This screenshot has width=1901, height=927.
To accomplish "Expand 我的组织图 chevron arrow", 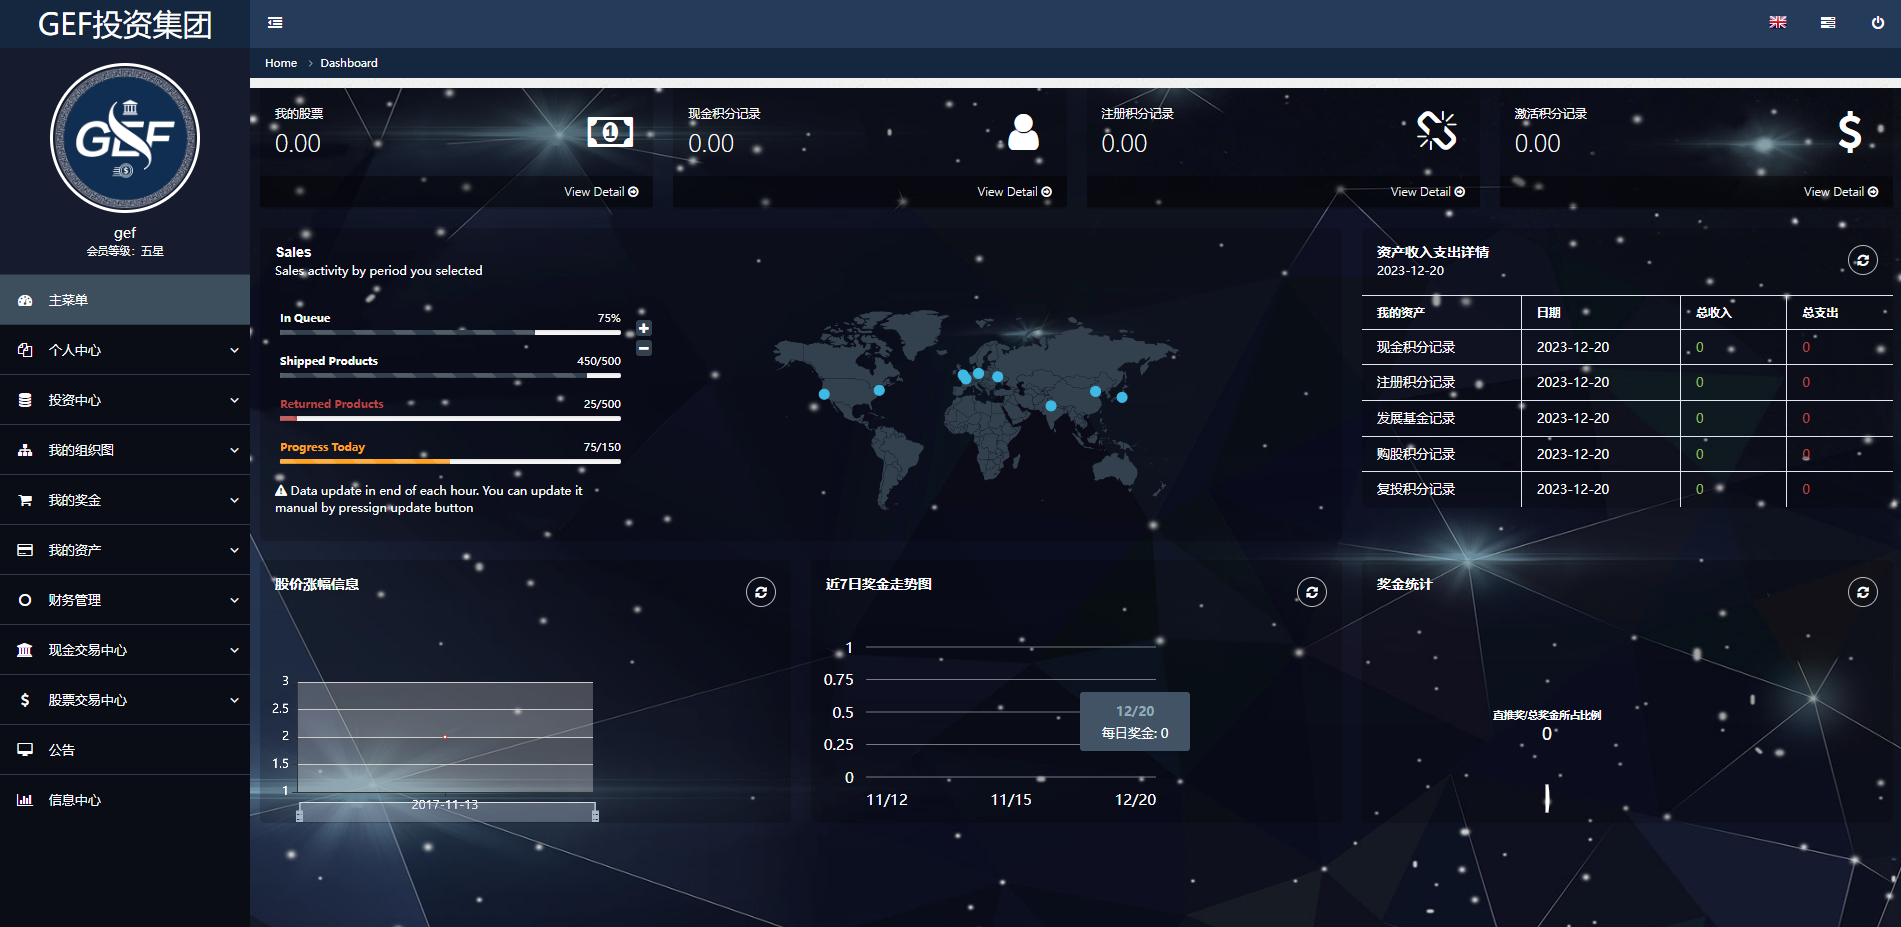I will [234, 450].
